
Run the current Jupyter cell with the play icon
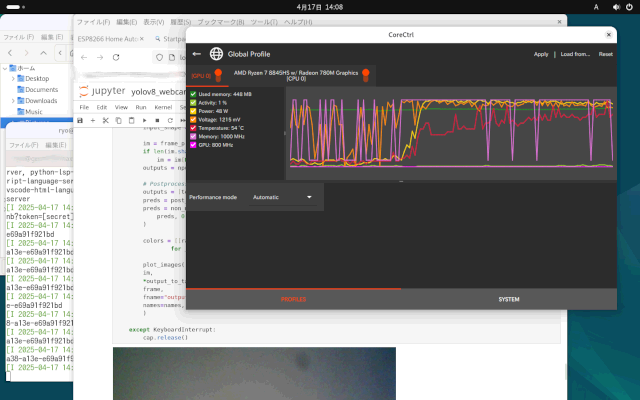tap(144, 120)
